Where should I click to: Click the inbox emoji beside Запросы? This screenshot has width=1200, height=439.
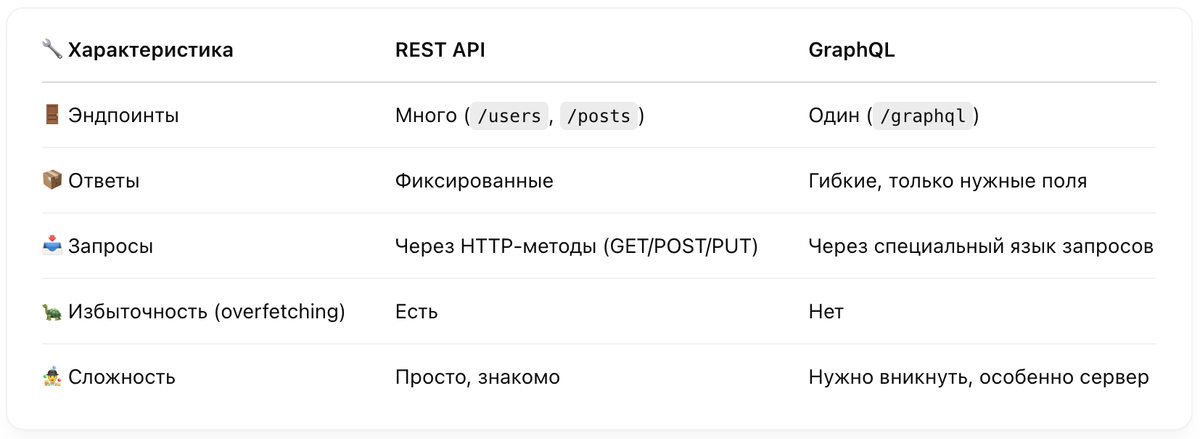[52, 246]
